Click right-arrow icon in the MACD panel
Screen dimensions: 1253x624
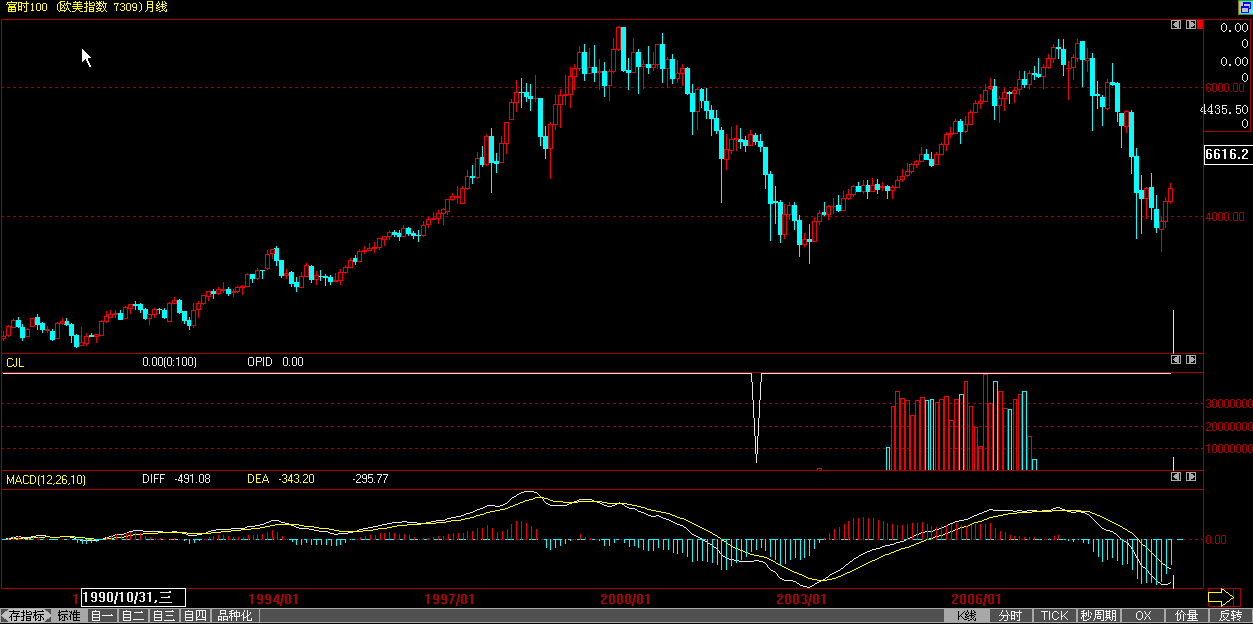pos(1190,478)
